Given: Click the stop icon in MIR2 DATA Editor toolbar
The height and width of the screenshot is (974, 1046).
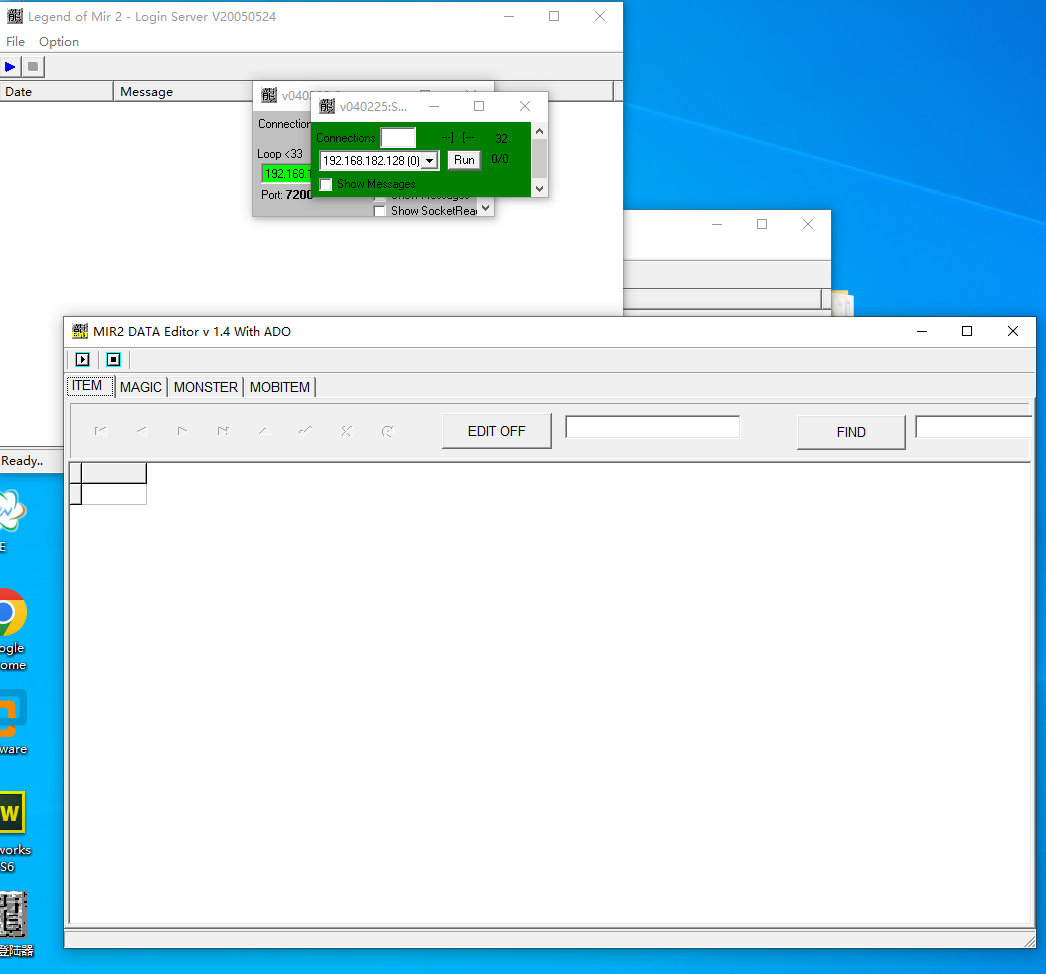Looking at the screenshot, I should 113,360.
